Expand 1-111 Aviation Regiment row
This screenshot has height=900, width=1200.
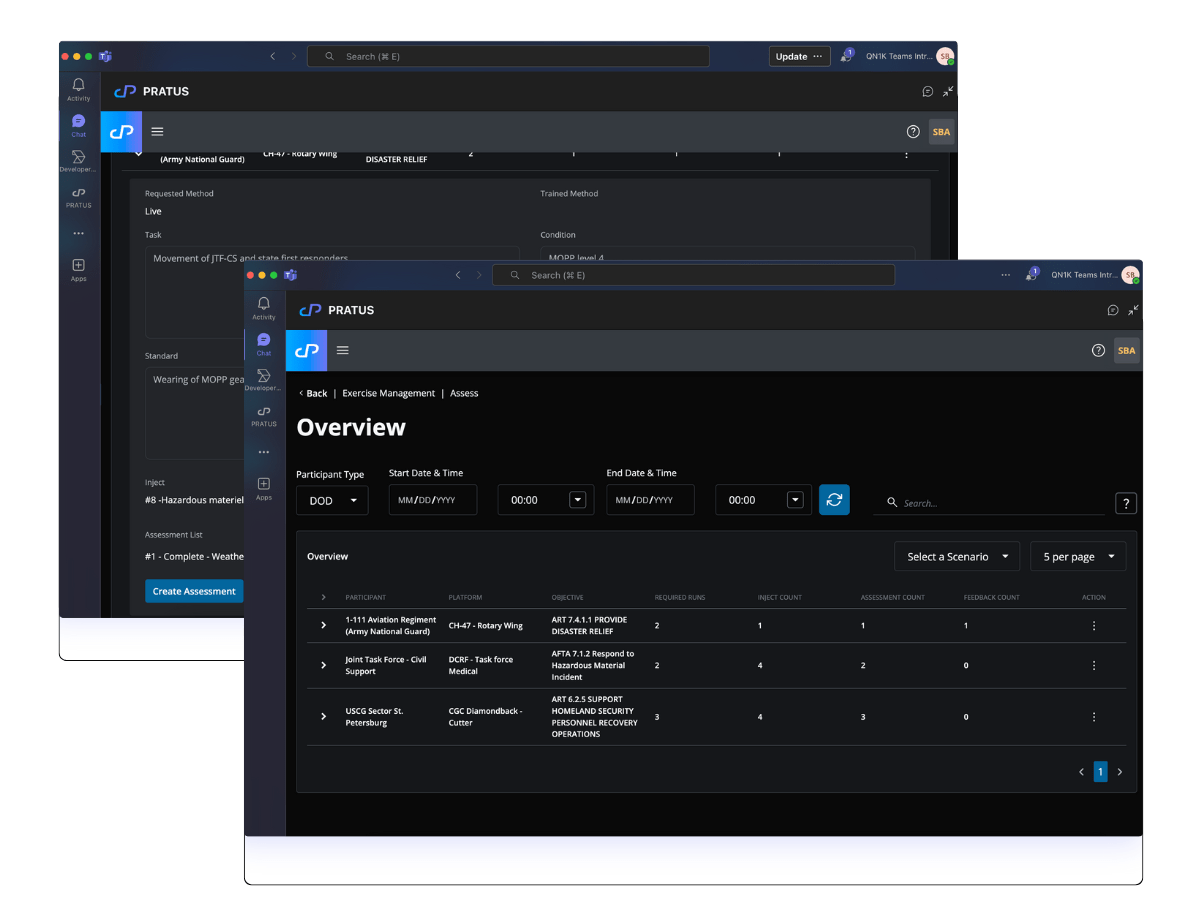point(323,625)
